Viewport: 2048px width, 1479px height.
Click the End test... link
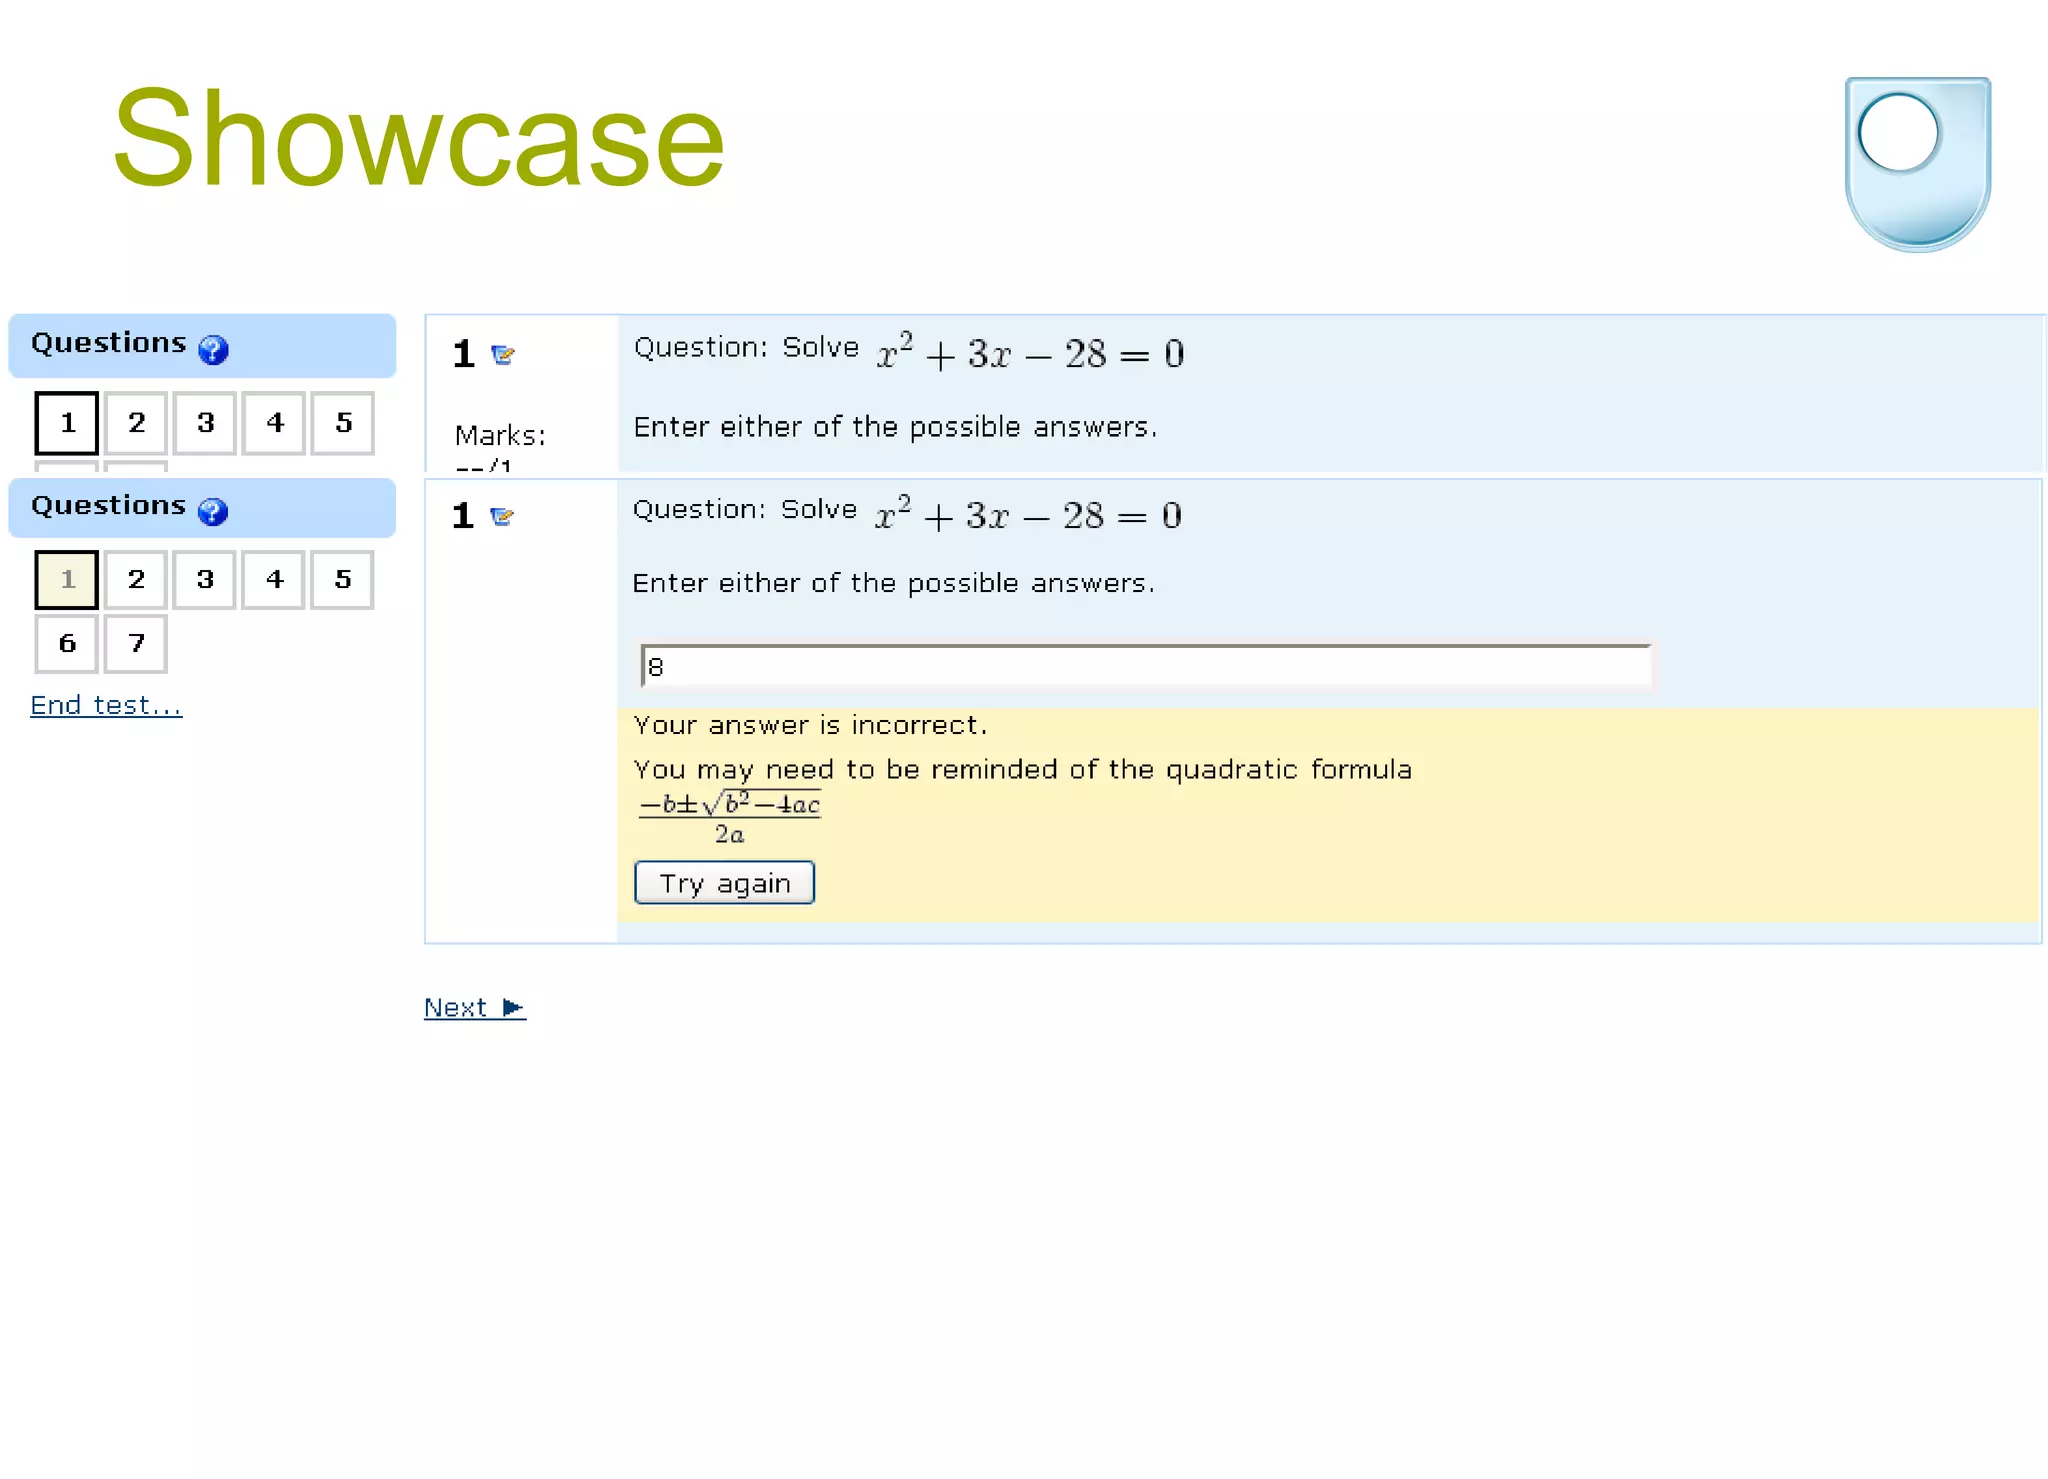(106, 705)
